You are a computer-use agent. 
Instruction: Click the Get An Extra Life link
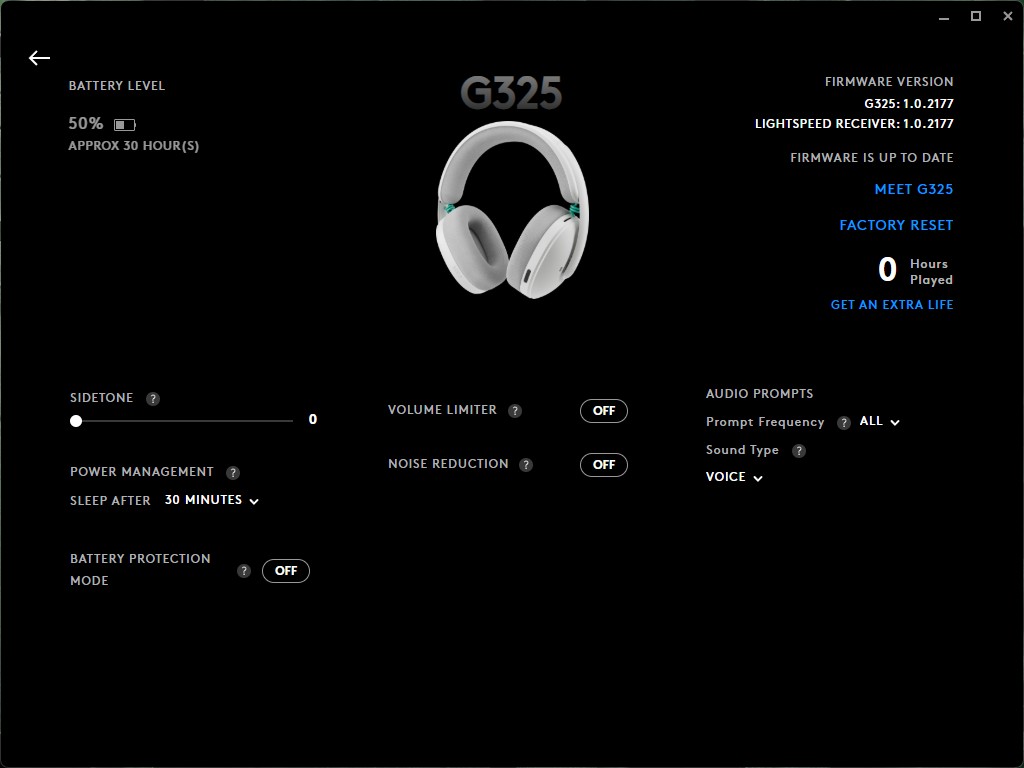(892, 304)
